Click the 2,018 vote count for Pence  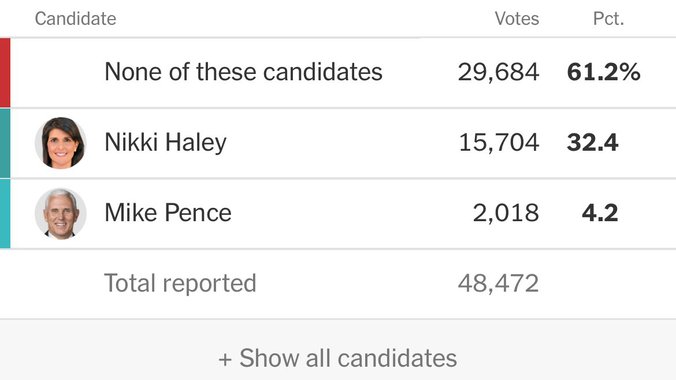(506, 213)
